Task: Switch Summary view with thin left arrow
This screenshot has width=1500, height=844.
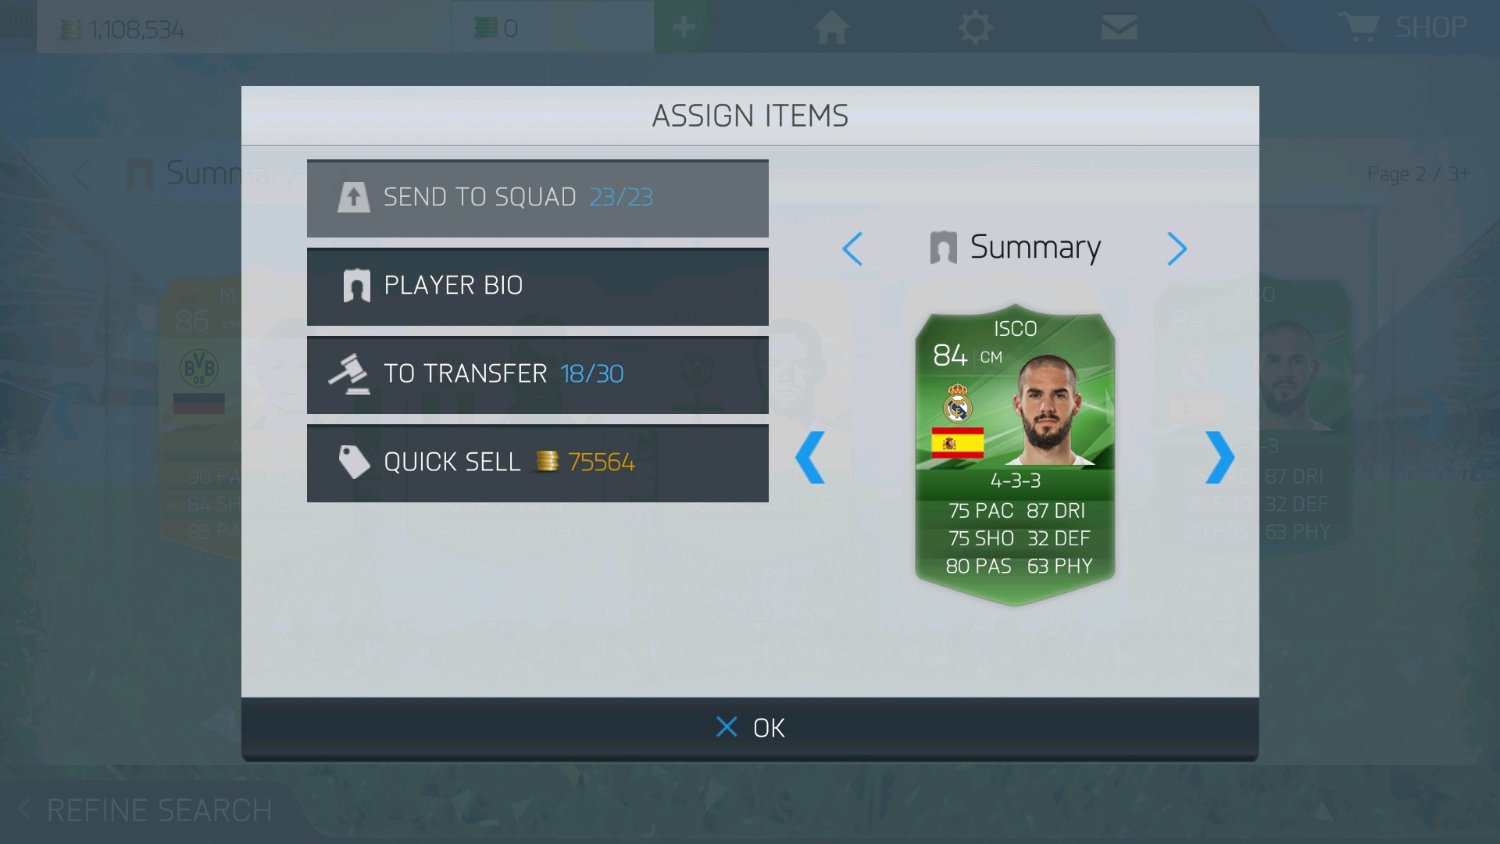Action: pos(852,248)
